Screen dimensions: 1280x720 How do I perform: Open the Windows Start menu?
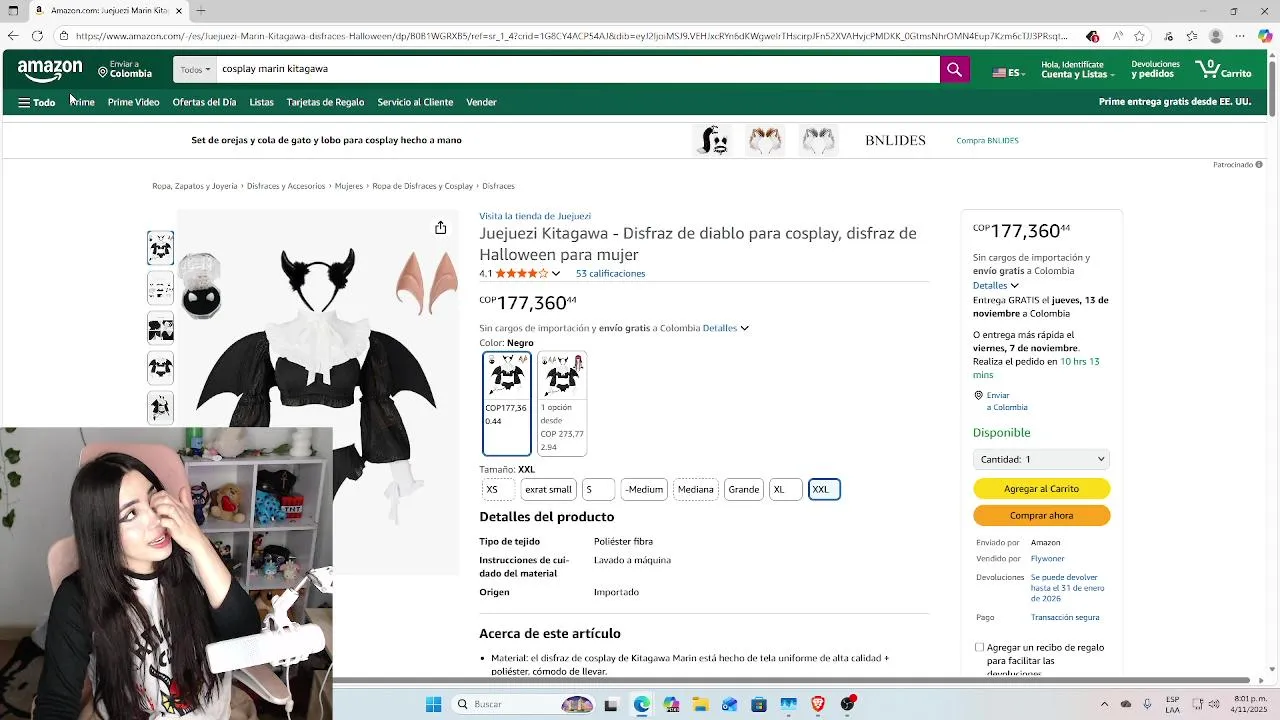click(433, 704)
